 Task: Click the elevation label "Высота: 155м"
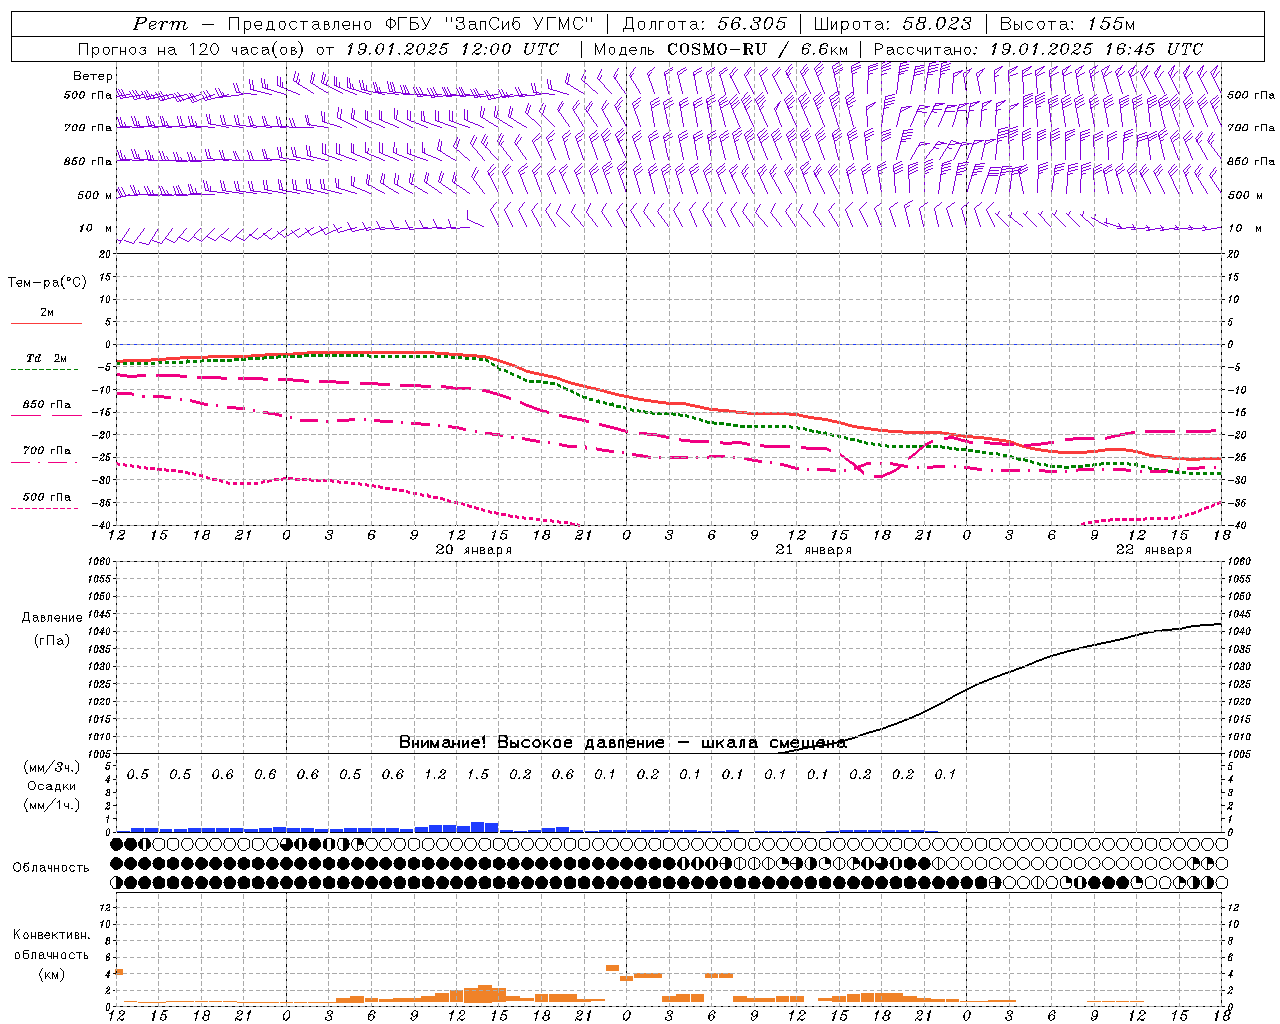pos(1067,24)
